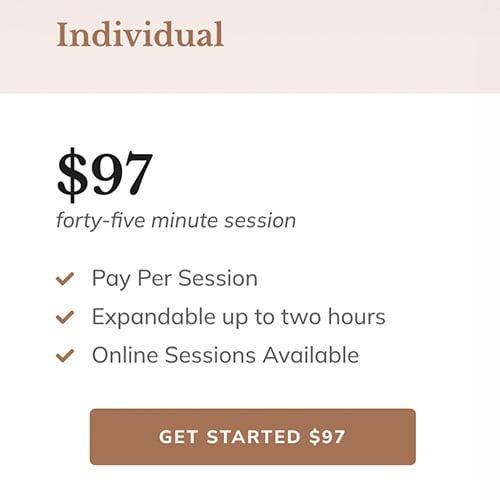Click the GET STARTED $97 button
This screenshot has width=500, height=500.
[x=253, y=437]
